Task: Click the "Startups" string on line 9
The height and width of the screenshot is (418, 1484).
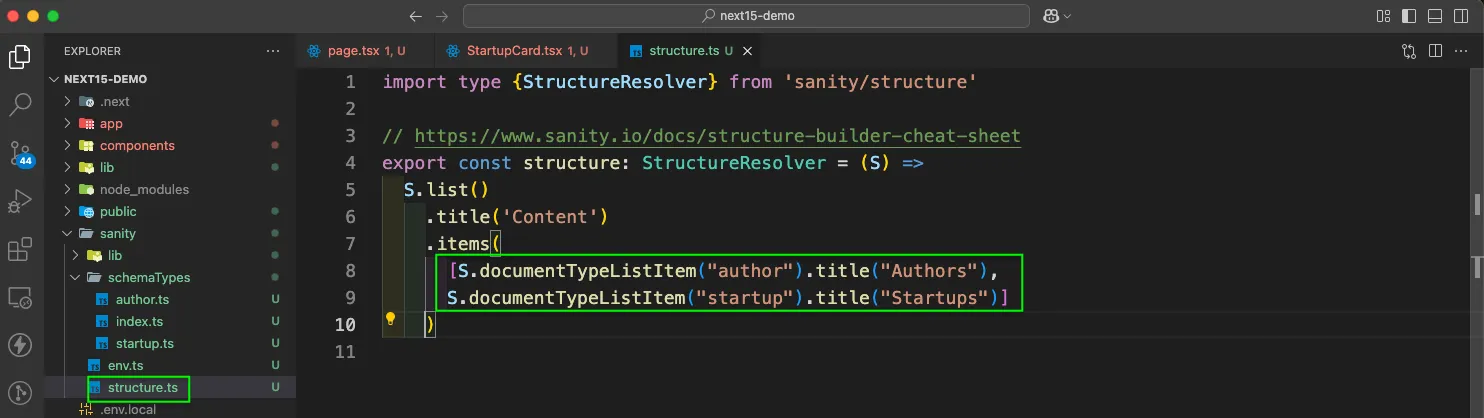Action: click(x=936, y=298)
